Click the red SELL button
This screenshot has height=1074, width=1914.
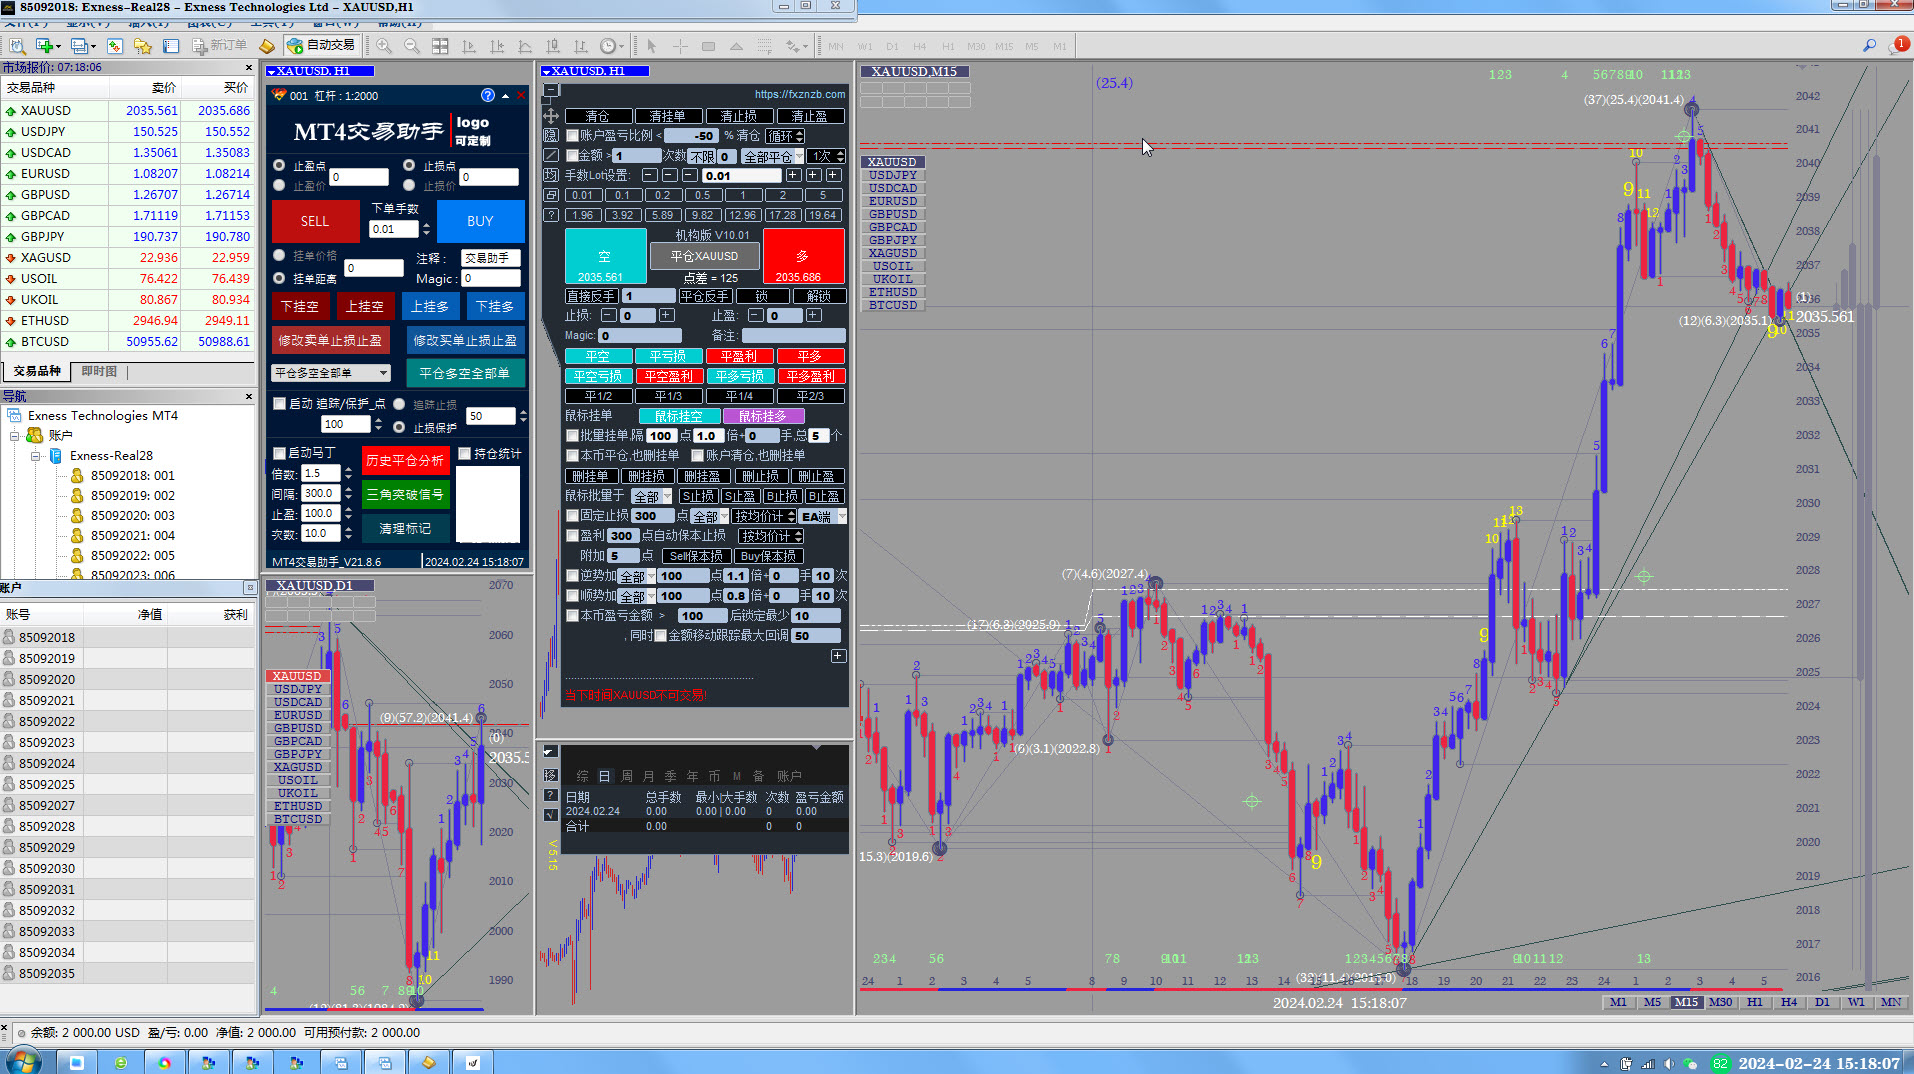[315, 221]
